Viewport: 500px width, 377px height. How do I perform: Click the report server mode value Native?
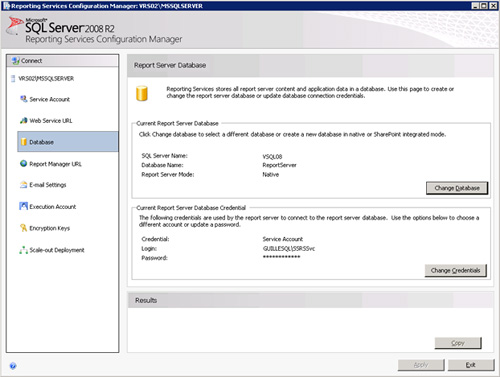(271, 174)
